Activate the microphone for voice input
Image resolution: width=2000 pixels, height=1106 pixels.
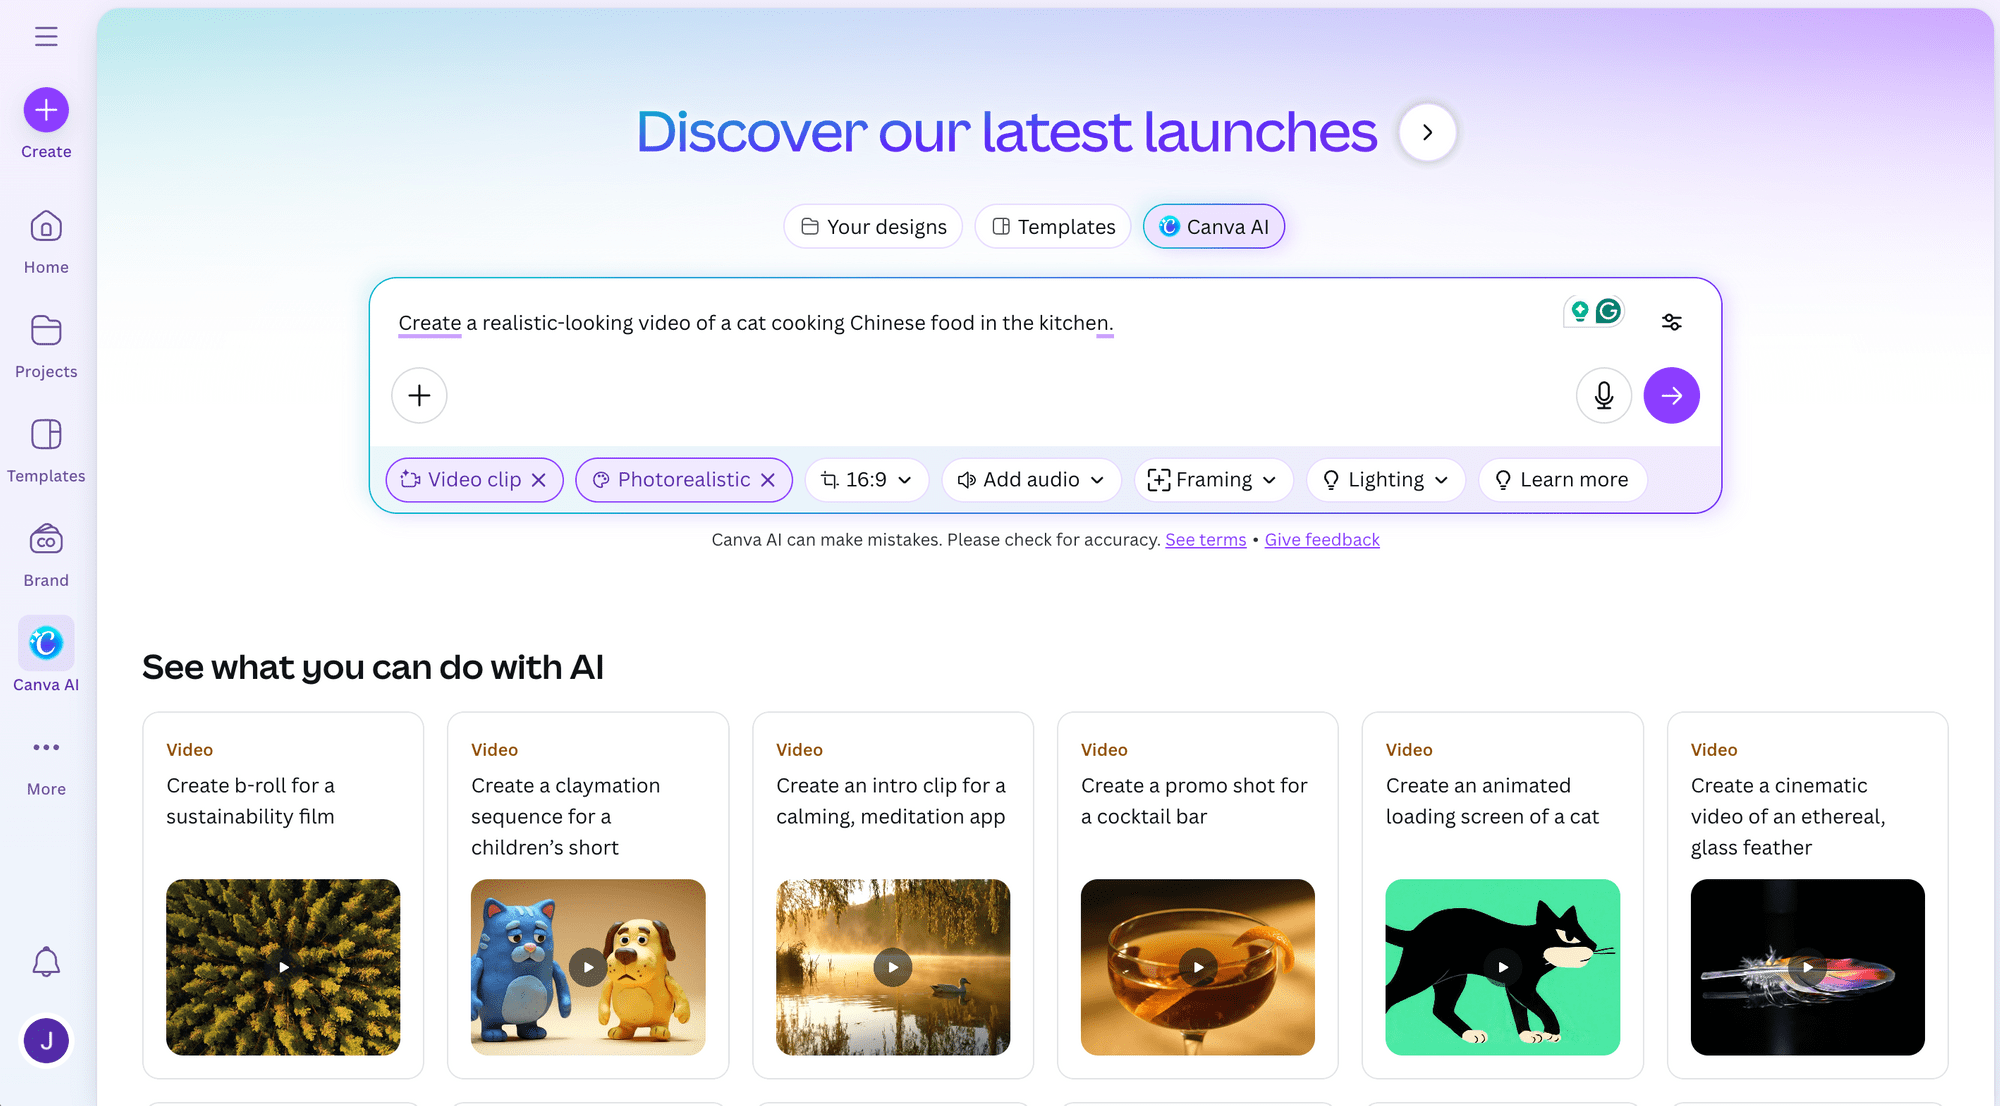pyautogui.click(x=1603, y=395)
